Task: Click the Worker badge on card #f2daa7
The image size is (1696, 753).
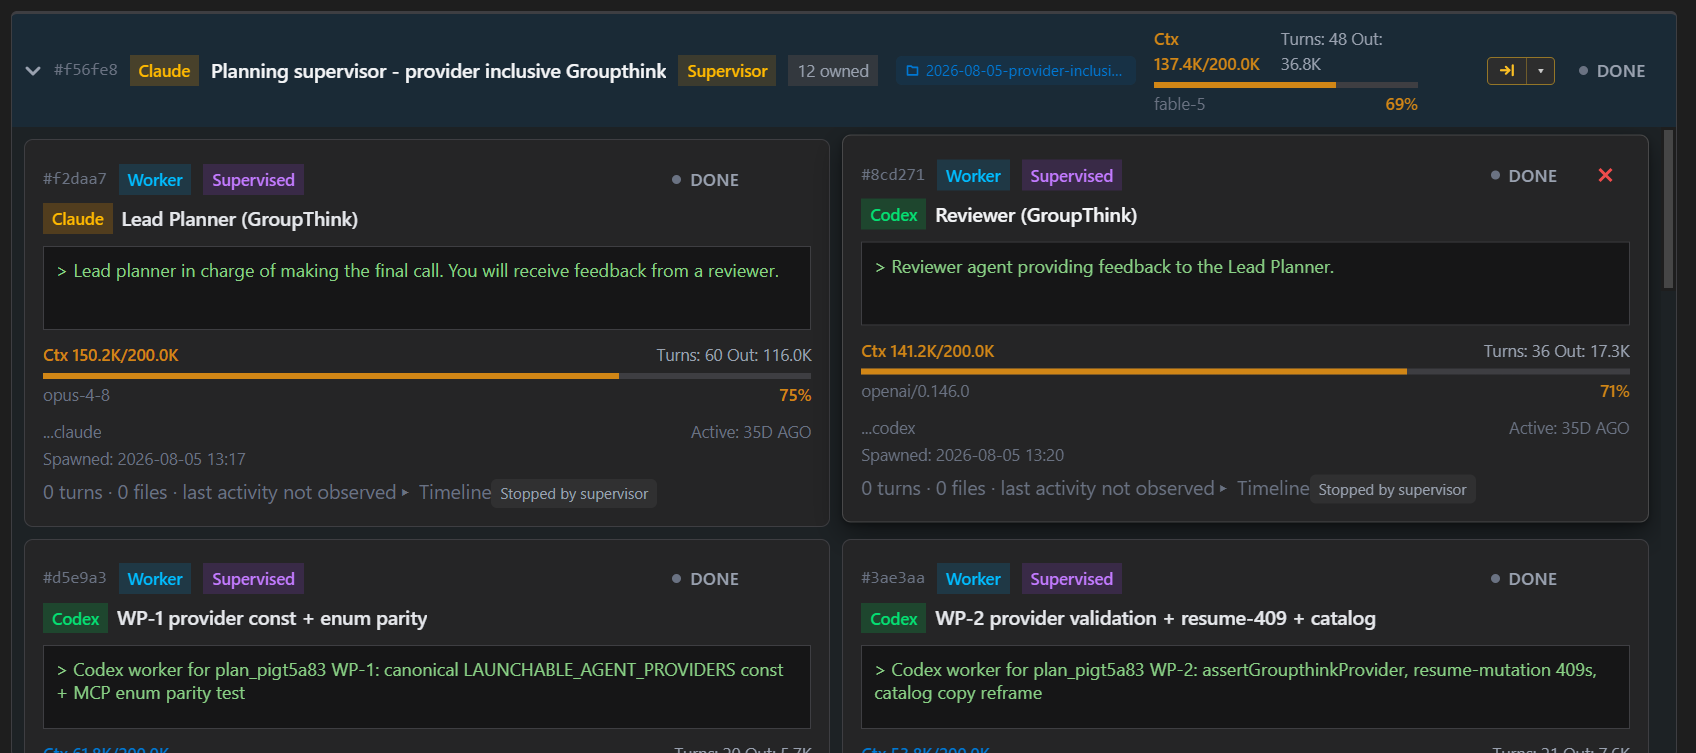Action: pos(155,180)
